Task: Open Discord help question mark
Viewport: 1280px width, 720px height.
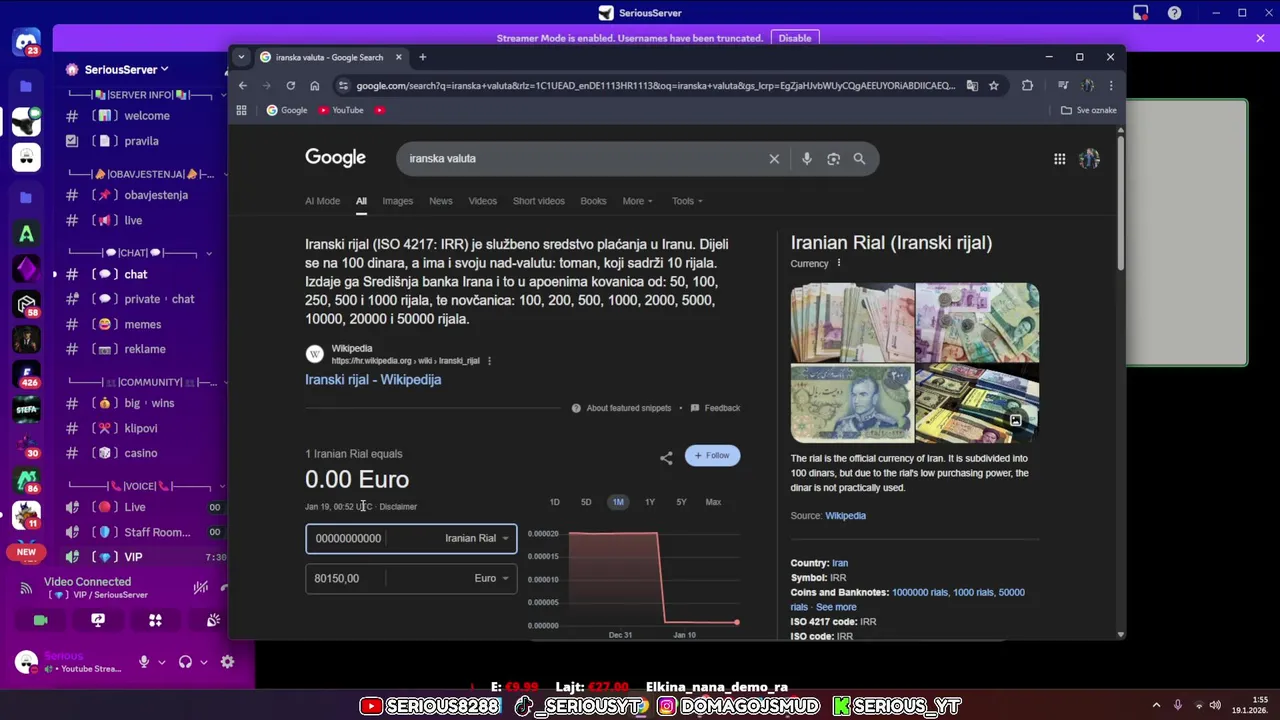Action: click(x=1174, y=13)
